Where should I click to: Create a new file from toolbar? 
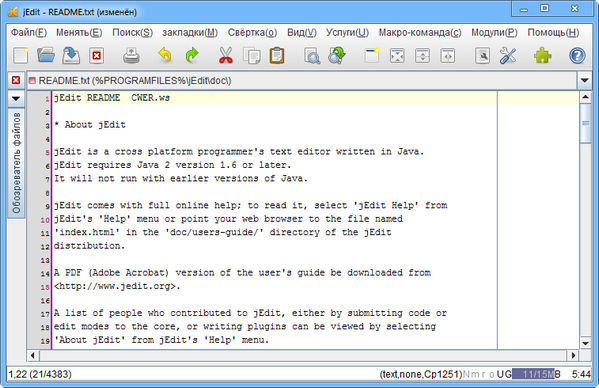click(x=21, y=56)
